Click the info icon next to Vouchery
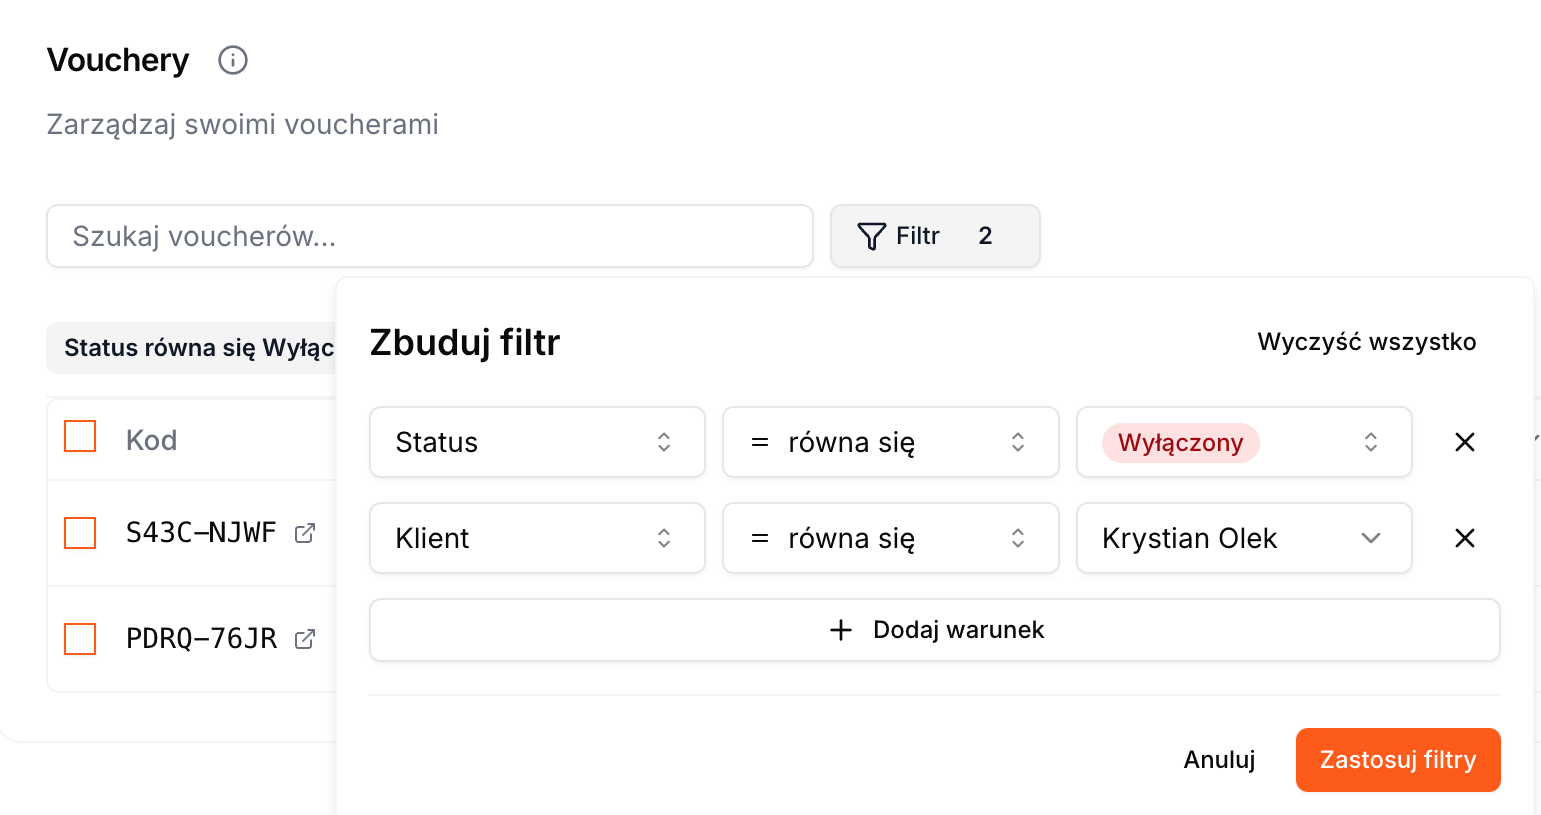The height and width of the screenshot is (815, 1541). click(x=233, y=60)
